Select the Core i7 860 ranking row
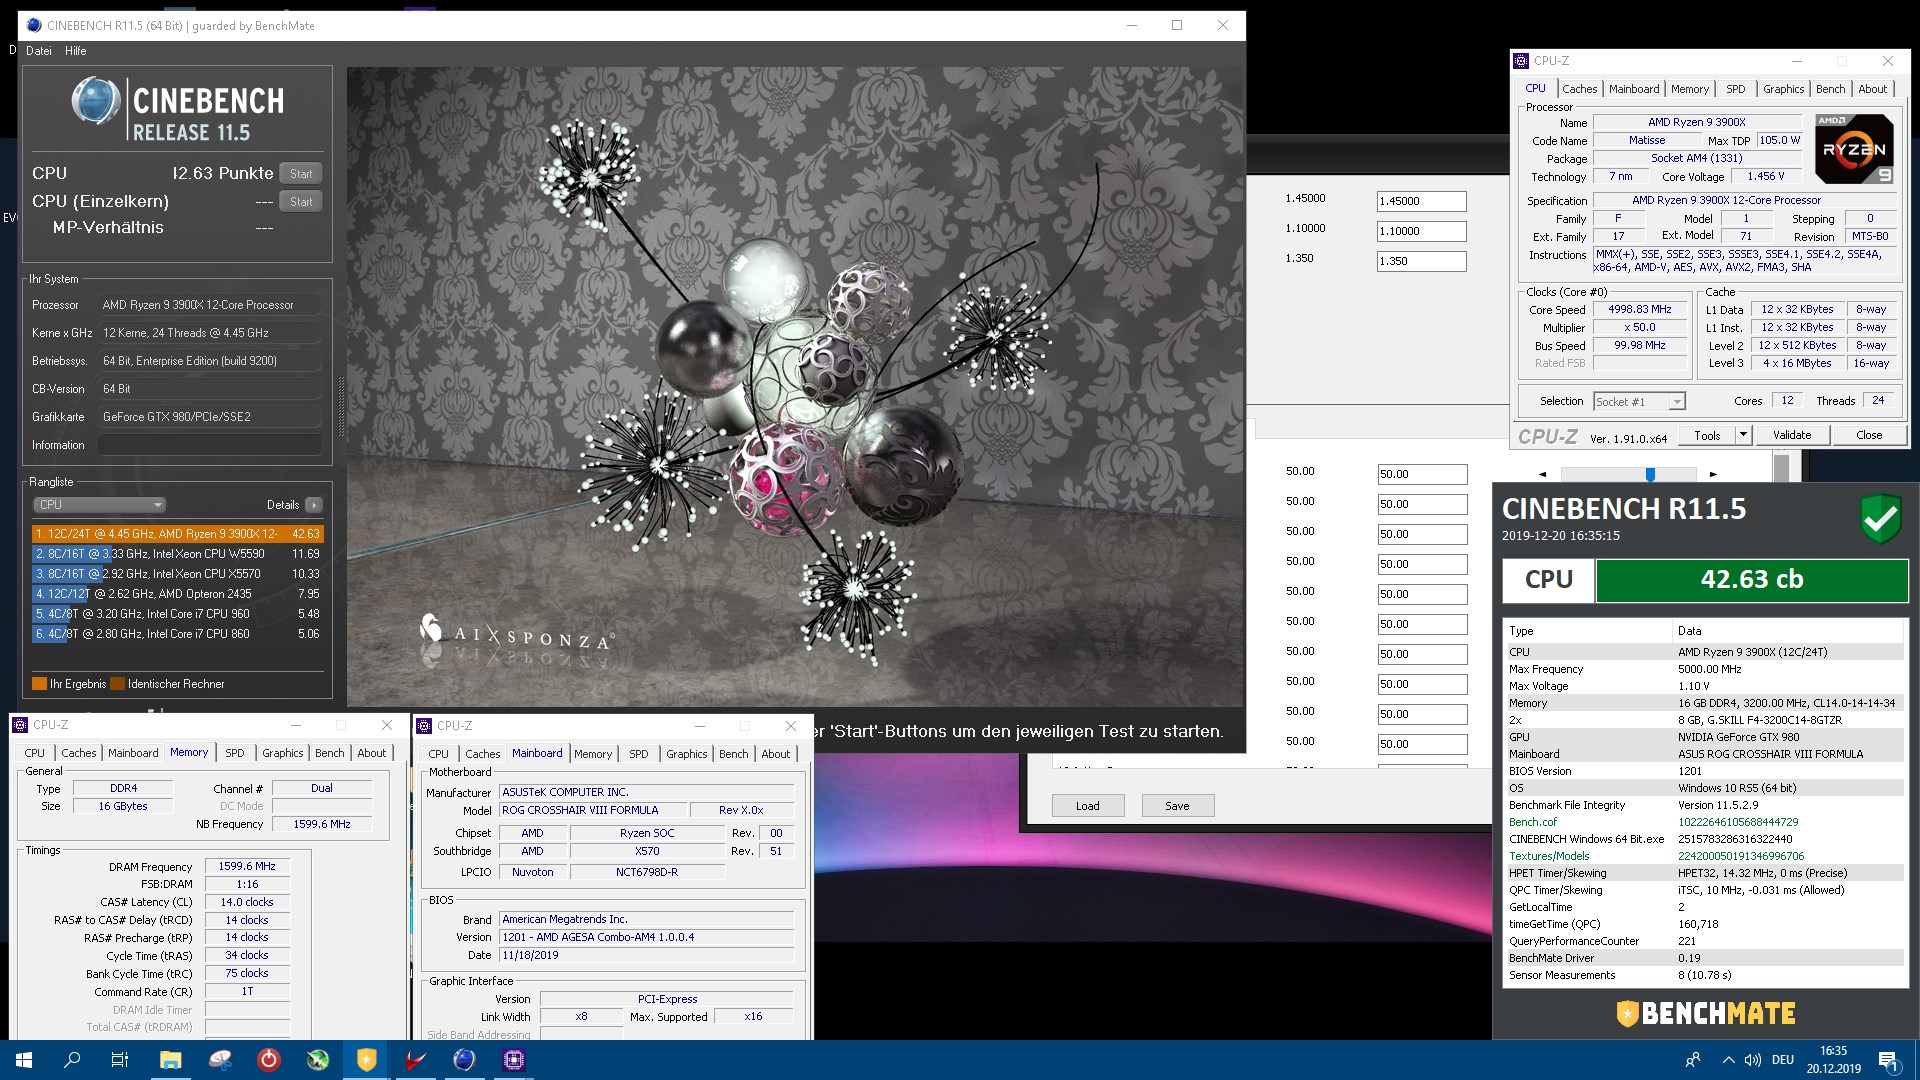This screenshot has height=1080, width=1920. pos(177,634)
